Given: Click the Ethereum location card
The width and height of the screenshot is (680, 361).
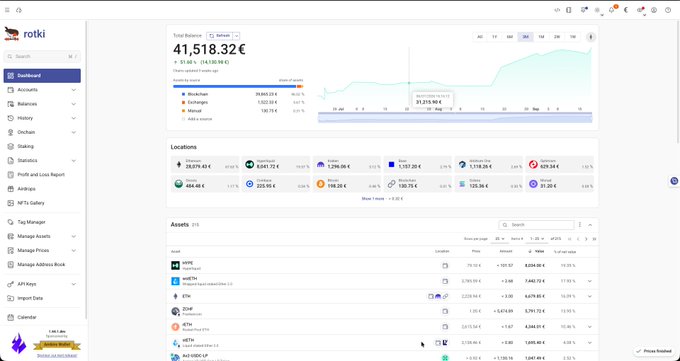Looking at the screenshot, I should pyautogui.click(x=205, y=164).
